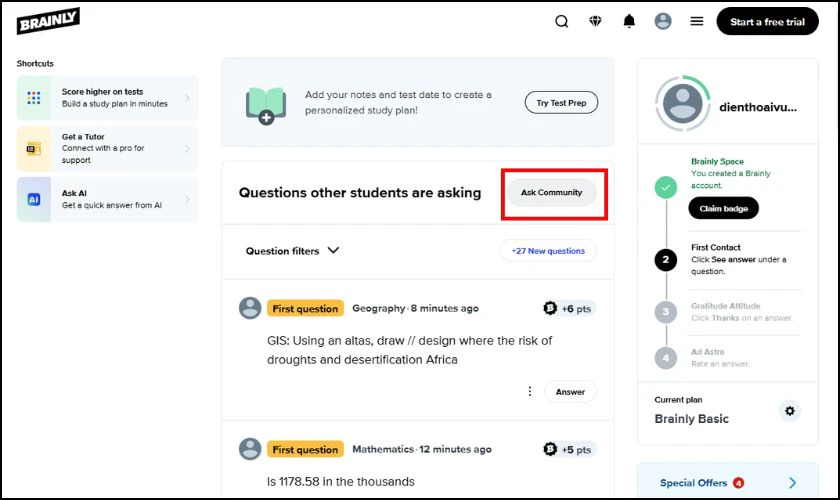Expand Special Offers chevron arrow
Image resolution: width=840 pixels, height=500 pixels.
click(792, 482)
